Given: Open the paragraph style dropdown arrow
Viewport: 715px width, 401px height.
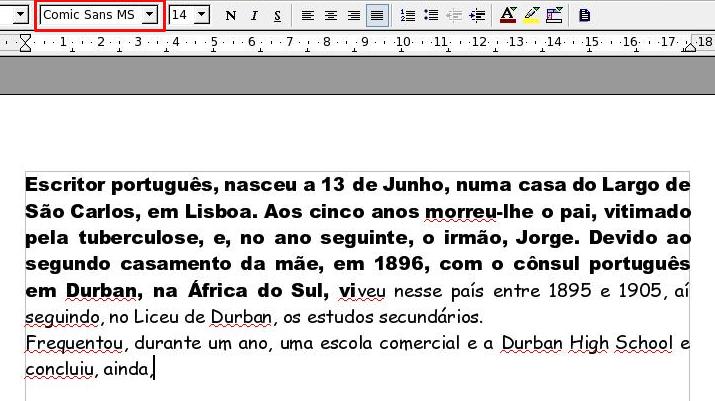Looking at the screenshot, I should point(20,15).
